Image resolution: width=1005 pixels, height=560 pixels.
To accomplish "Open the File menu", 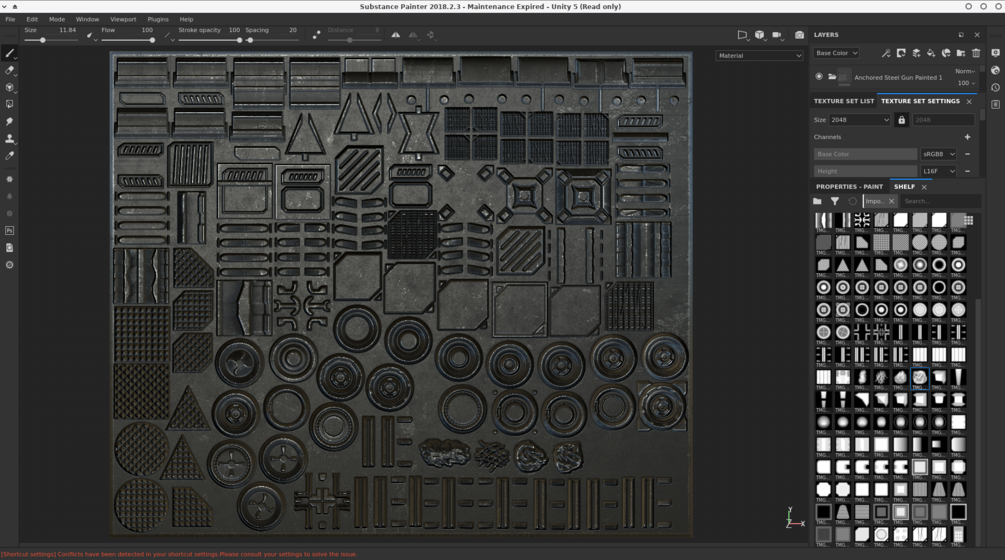I will click(x=10, y=19).
